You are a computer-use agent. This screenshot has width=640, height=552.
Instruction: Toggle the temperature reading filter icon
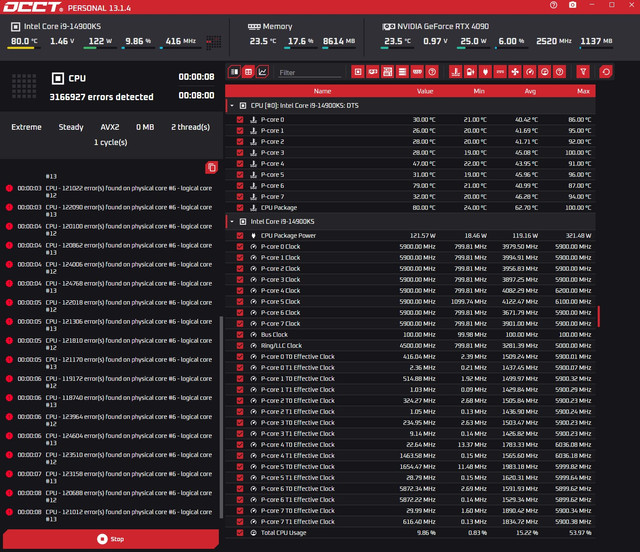[456, 72]
